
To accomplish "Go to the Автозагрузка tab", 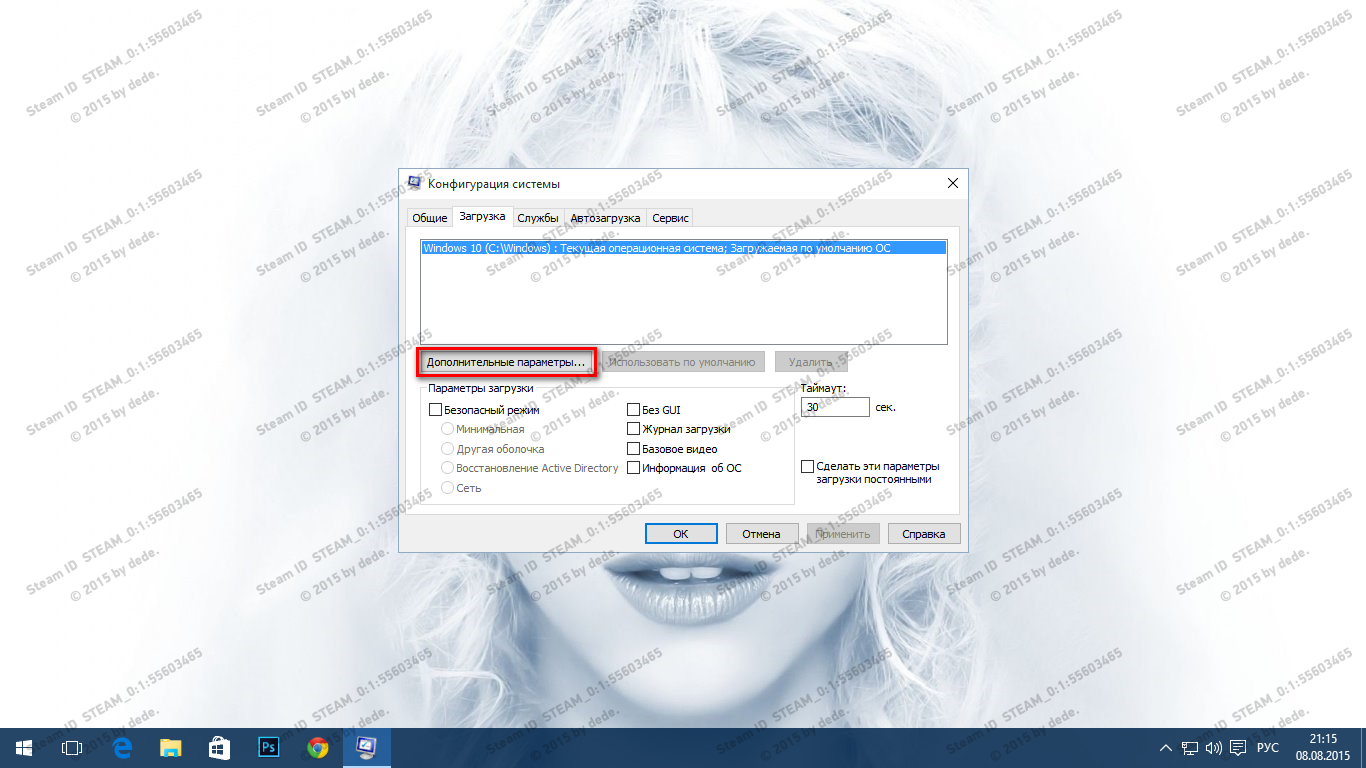I will point(605,218).
